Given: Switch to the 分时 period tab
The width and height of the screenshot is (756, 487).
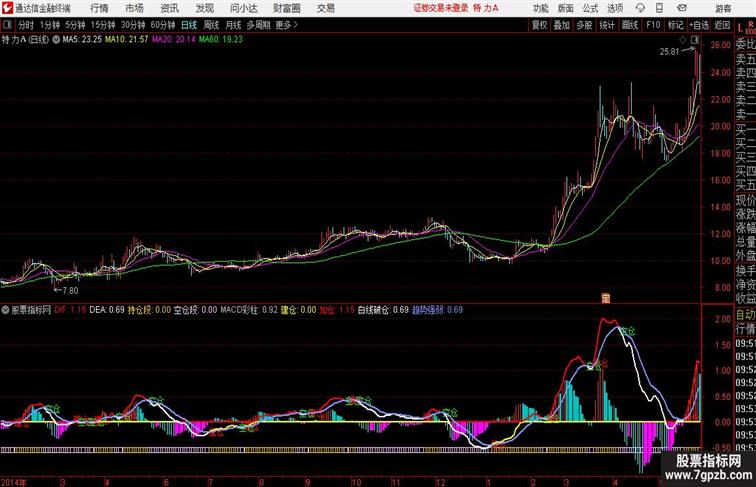Looking at the screenshot, I should [x=26, y=25].
